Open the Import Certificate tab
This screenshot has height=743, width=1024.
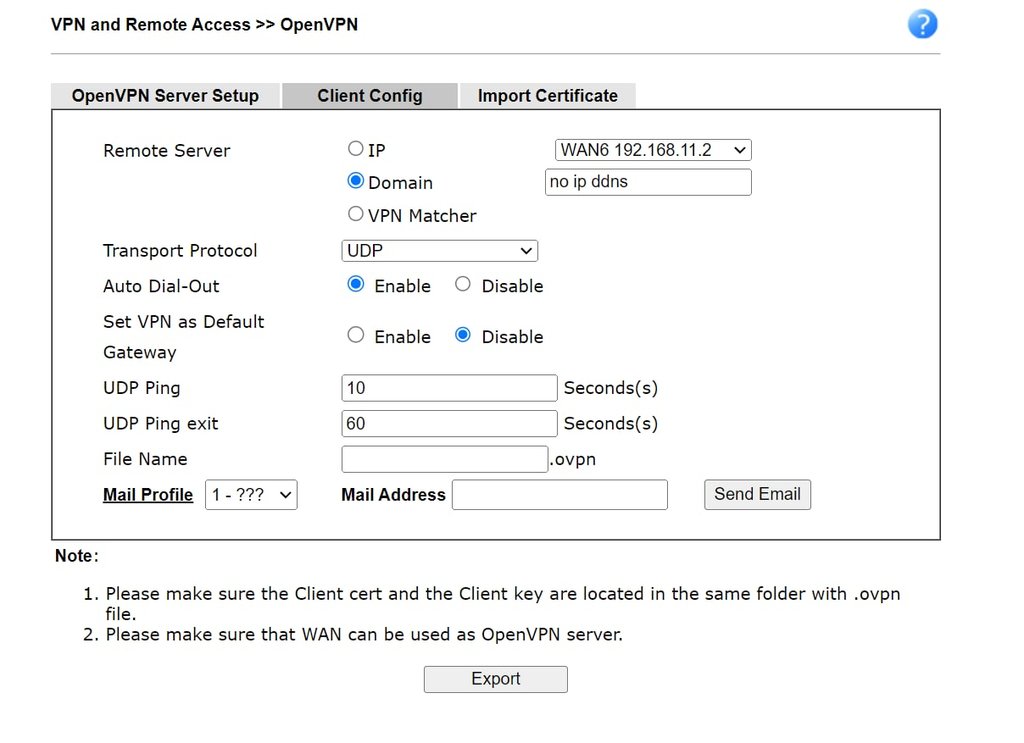coord(547,96)
